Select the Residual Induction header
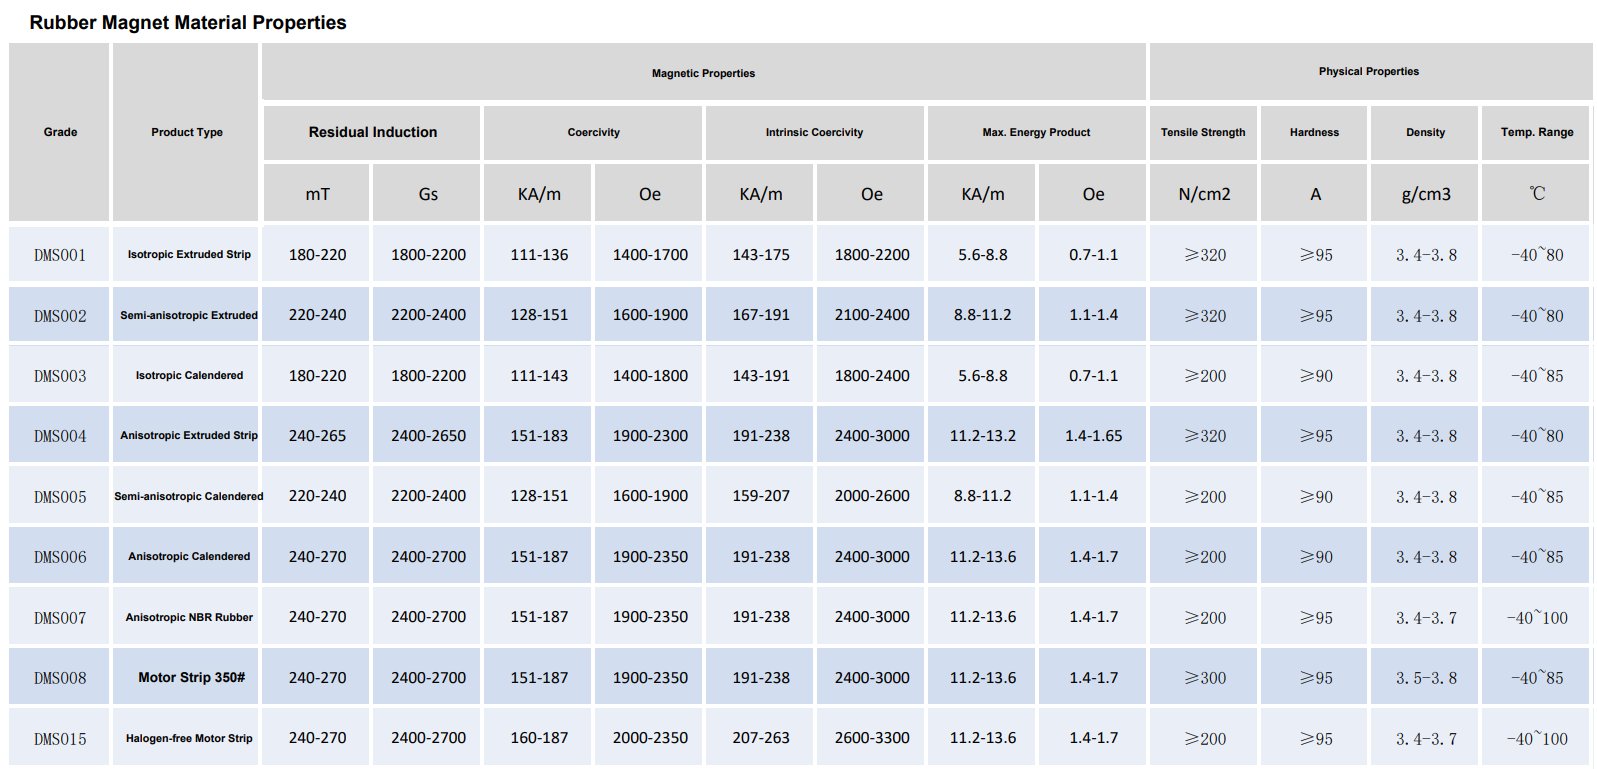 373,132
